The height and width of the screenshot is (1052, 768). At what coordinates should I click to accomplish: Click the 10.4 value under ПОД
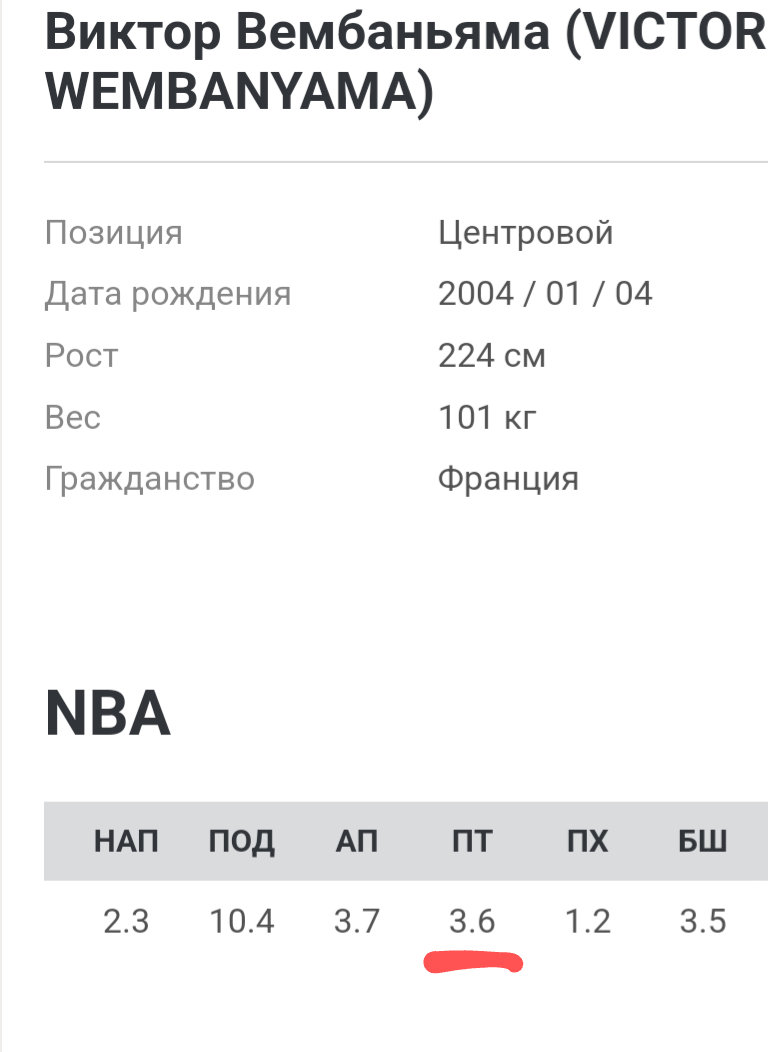point(242,921)
